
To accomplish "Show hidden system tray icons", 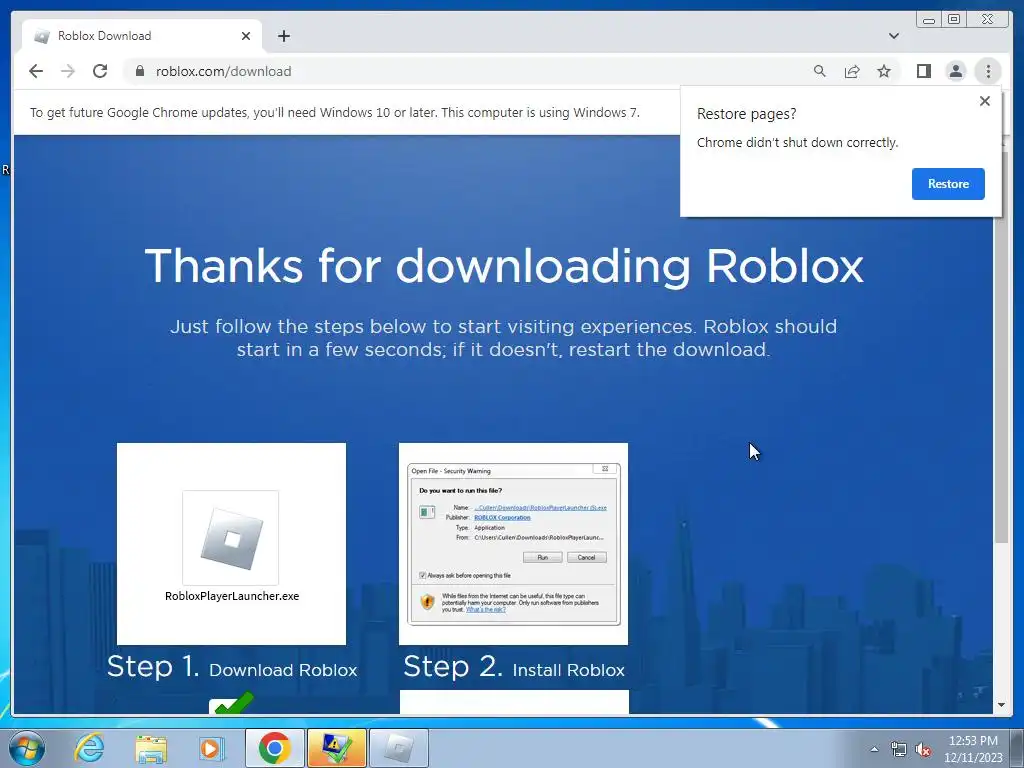I will (x=874, y=749).
